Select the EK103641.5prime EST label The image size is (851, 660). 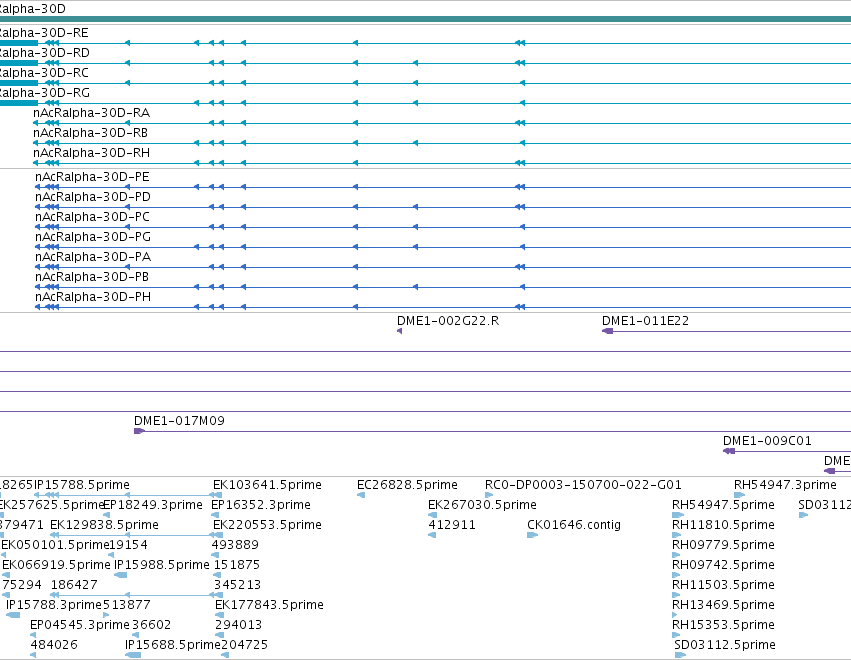pyautogui.click(x=267, y=485)
